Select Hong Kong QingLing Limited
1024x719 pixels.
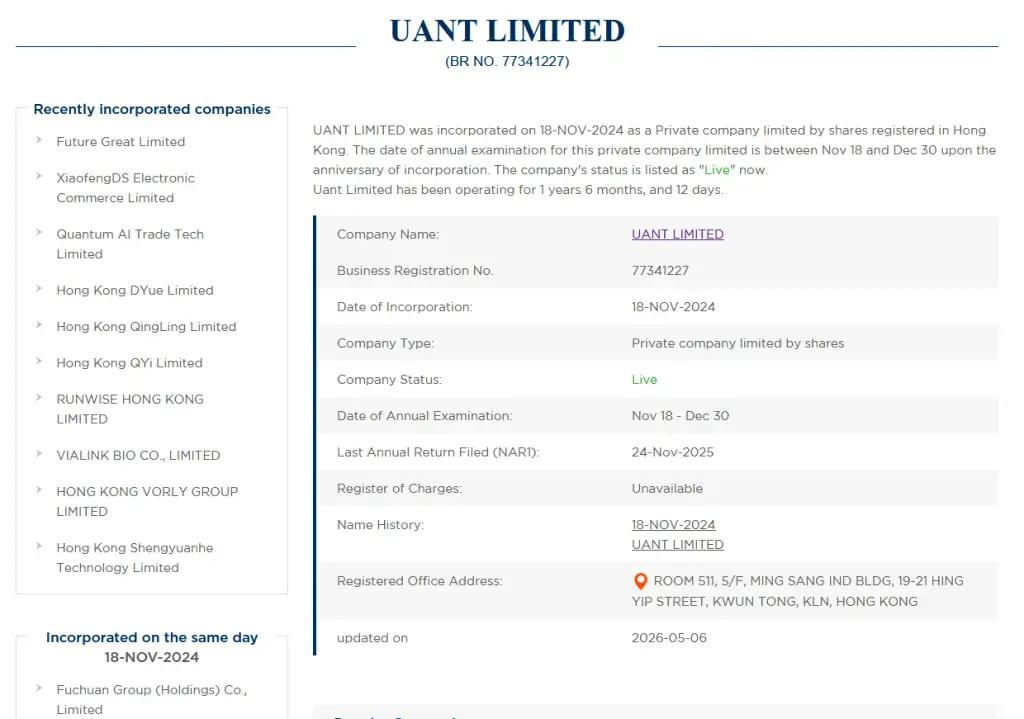(x=146, y=327)
